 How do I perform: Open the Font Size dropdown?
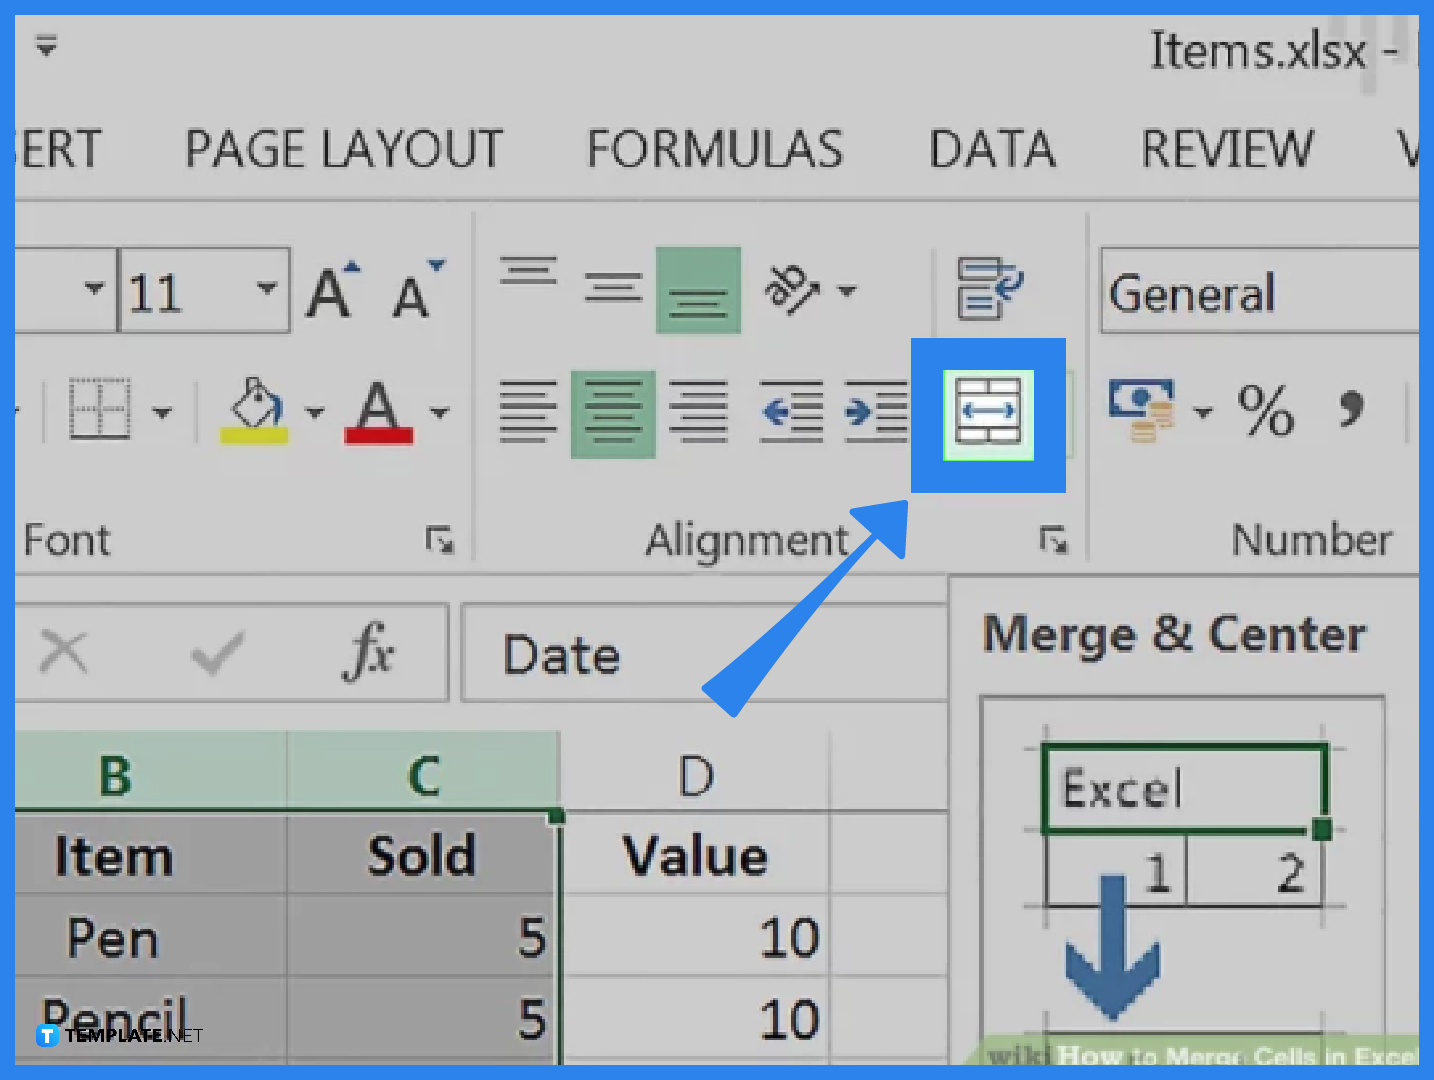(265, 289)
